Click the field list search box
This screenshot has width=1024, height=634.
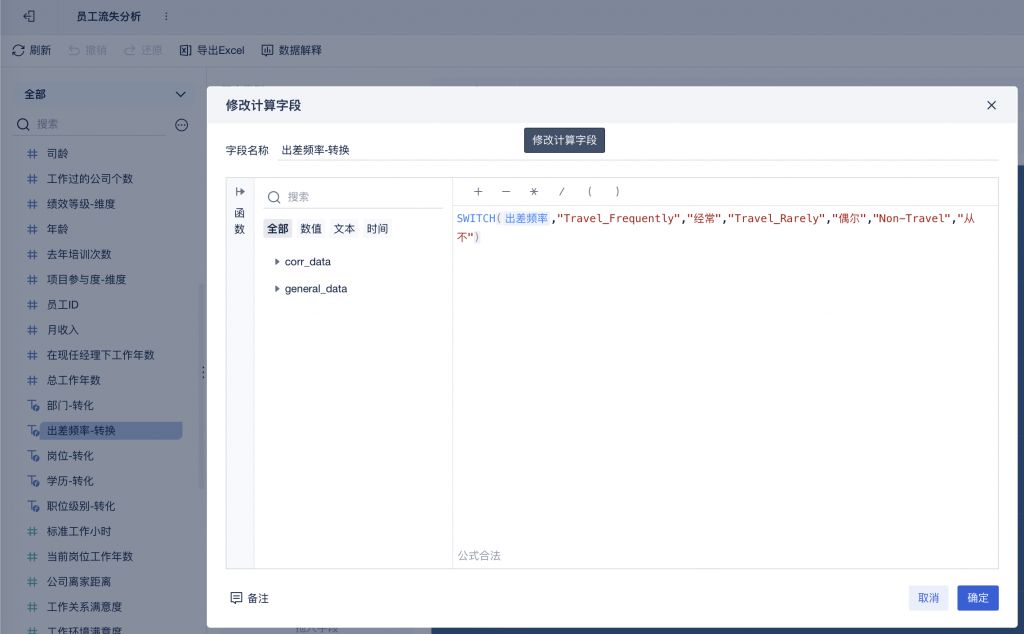(91, 124)
